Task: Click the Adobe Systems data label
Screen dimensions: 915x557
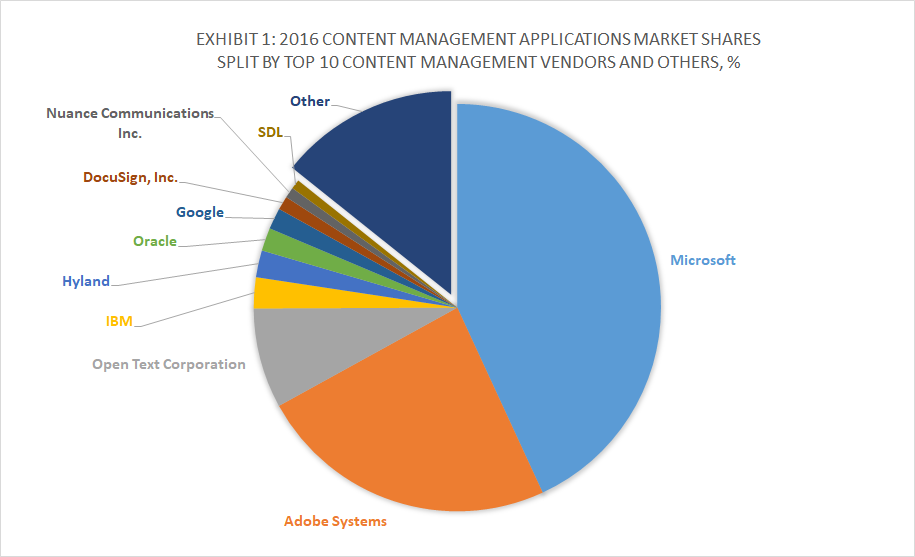Action: (x=335, y=521)
